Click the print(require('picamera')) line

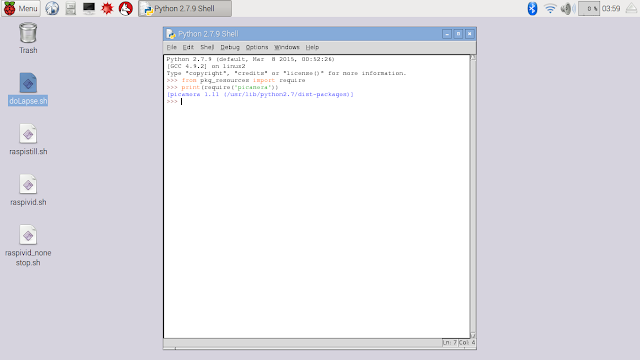[222, 87]
